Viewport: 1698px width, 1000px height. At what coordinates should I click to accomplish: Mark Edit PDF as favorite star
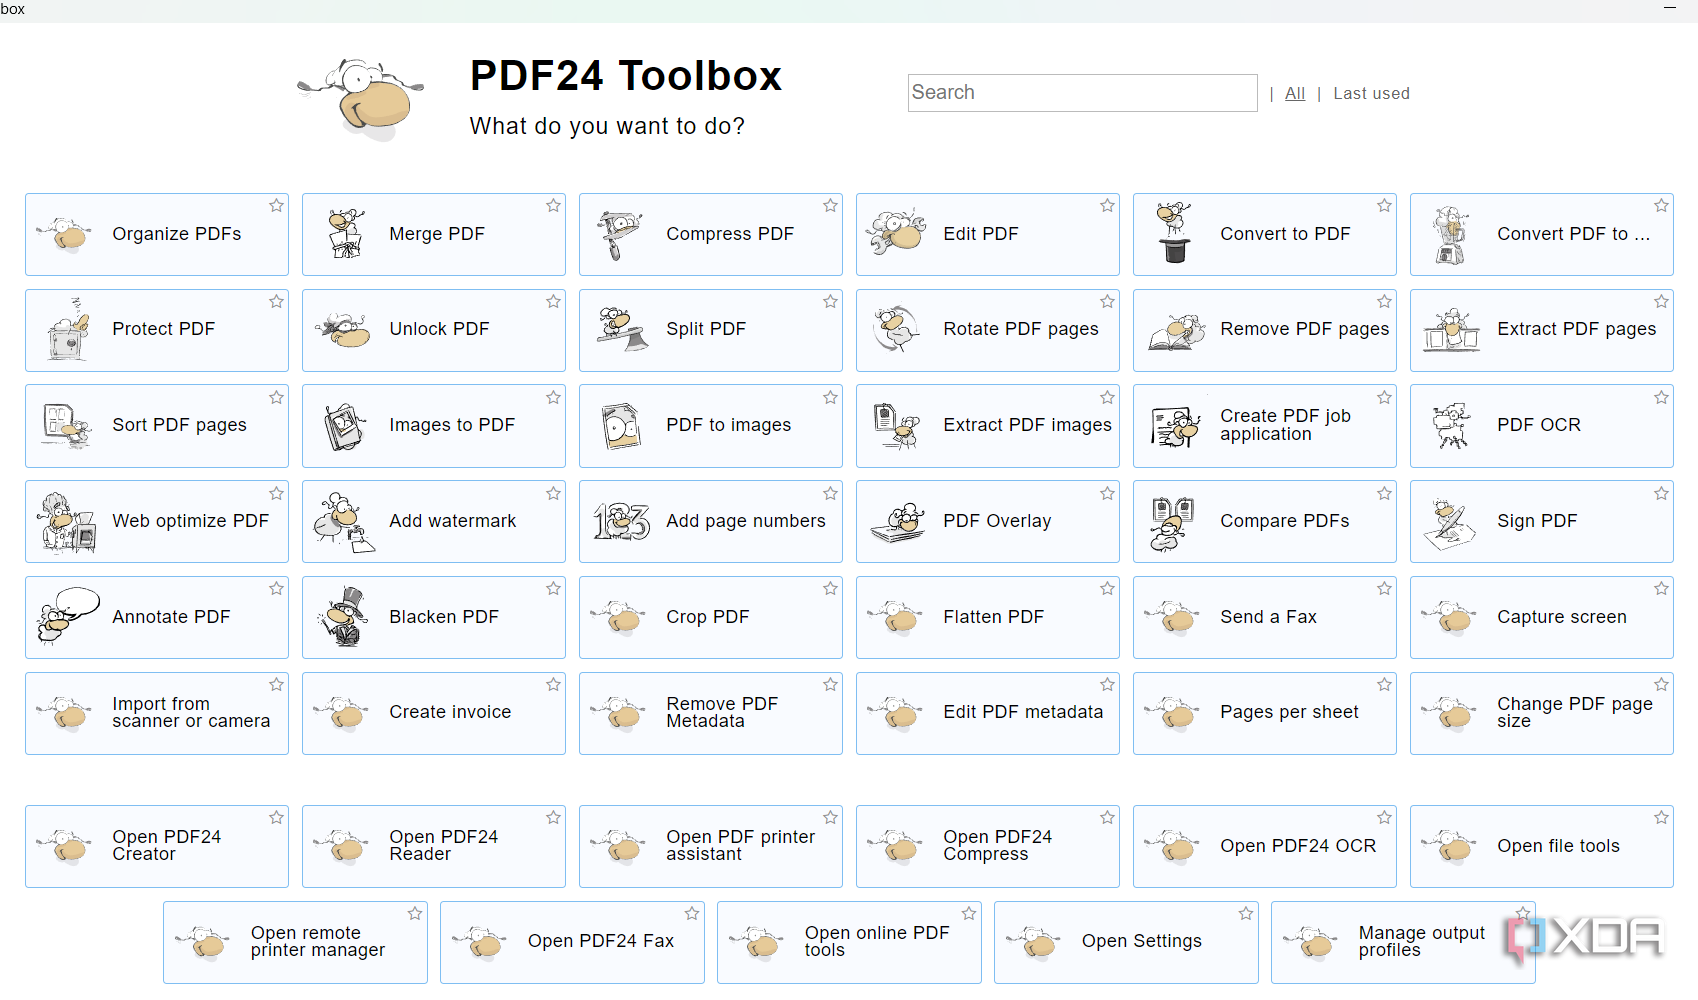[x=1107, y=206]
